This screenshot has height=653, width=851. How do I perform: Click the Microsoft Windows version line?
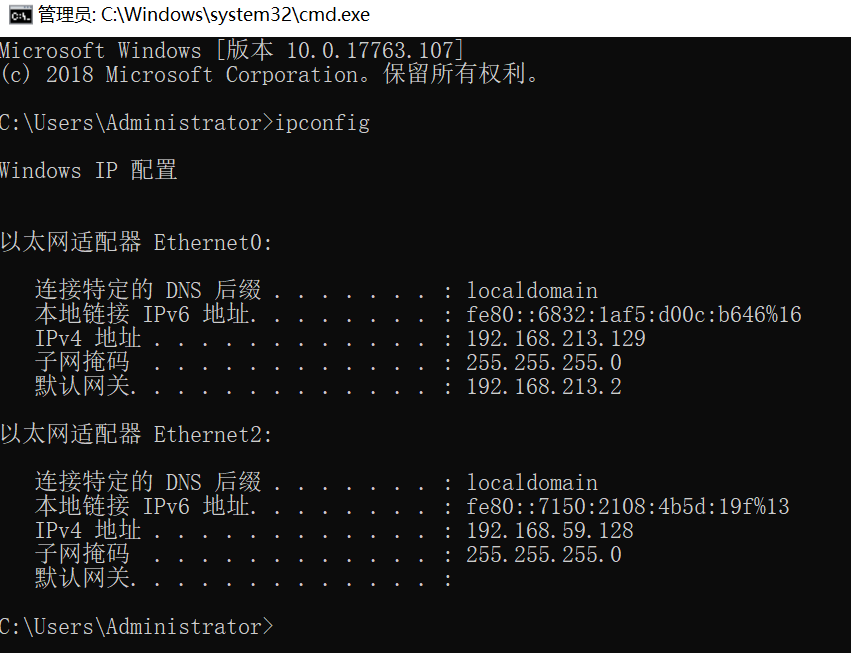click(231, 50)
